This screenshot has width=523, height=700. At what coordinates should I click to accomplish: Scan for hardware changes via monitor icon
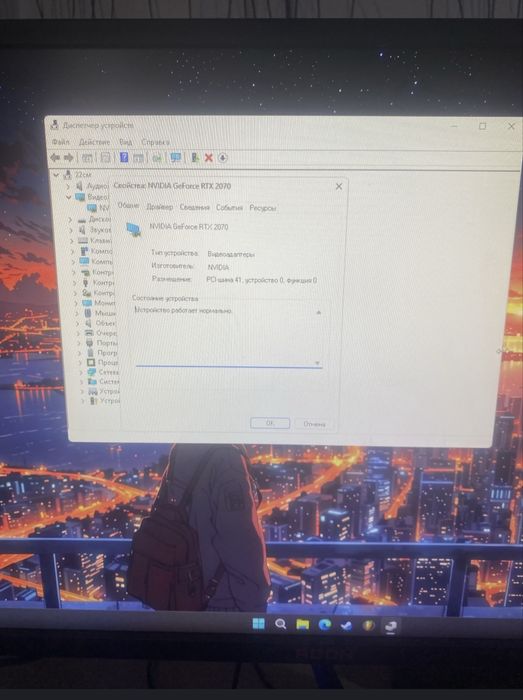pyautogui.click(x=176, y=158)
